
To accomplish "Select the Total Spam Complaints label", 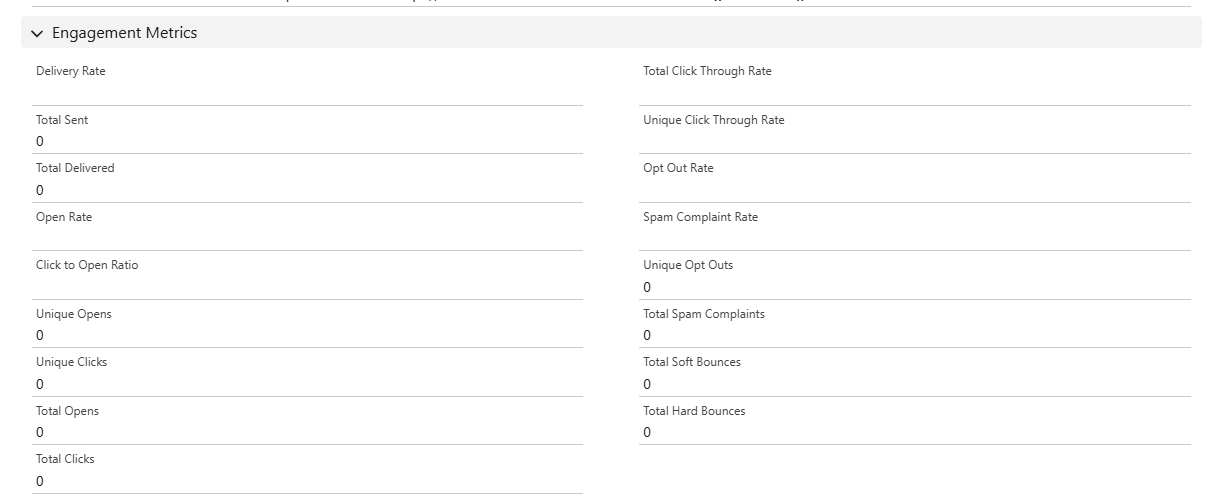I will [x=703, y=314].
